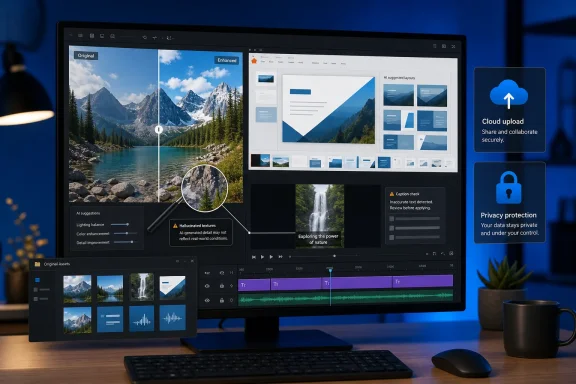The image size is (576, 384).
Task: Click the blue playhead marker on timeline
Action: [x=330, y=270]
